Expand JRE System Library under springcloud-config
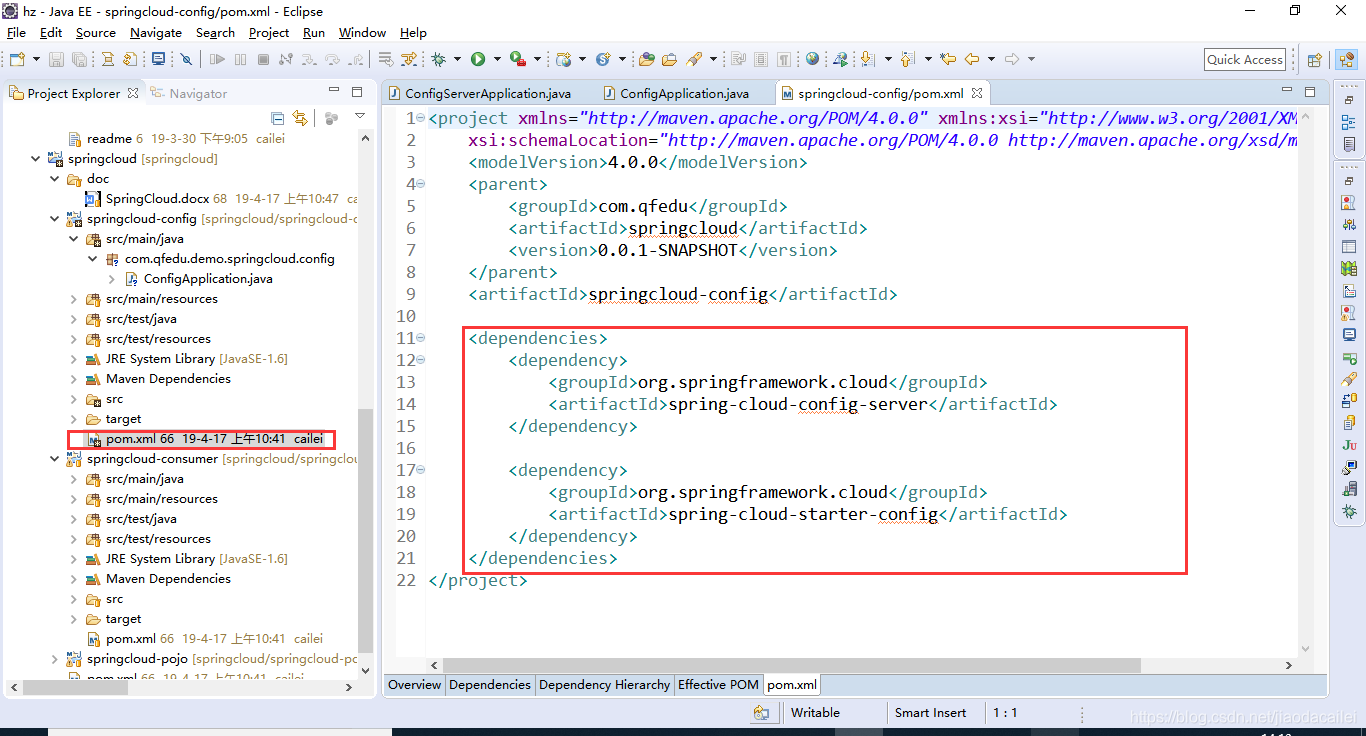 [74, 359]
